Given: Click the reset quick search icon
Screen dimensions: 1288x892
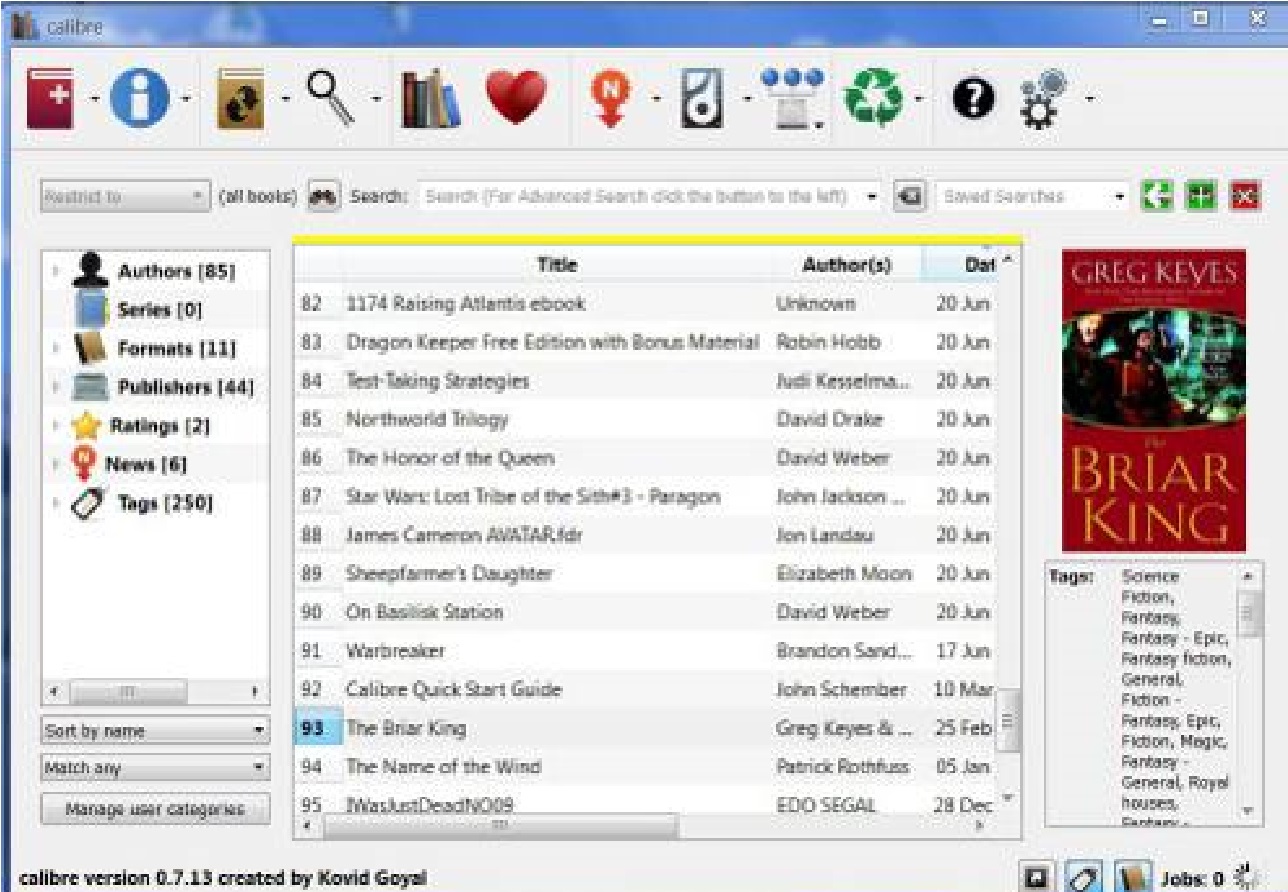Looking at the screenshot, I should (908, 196).
